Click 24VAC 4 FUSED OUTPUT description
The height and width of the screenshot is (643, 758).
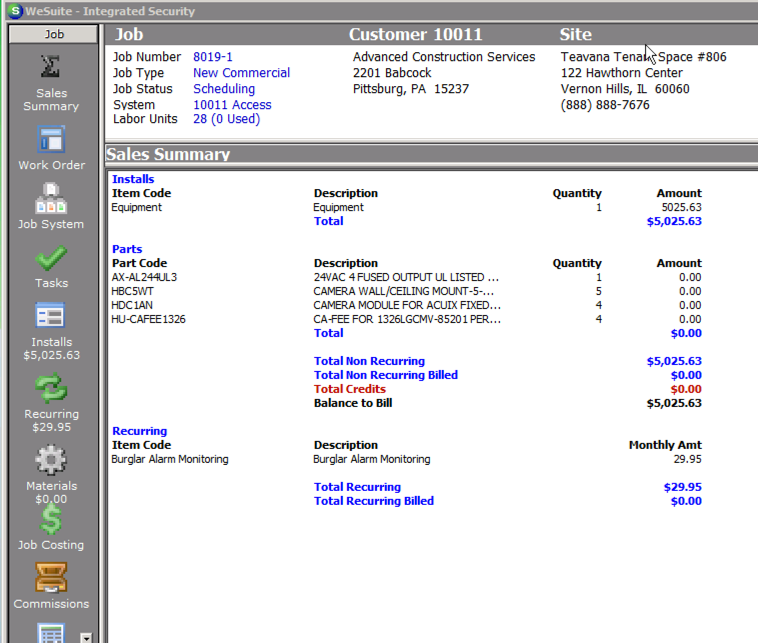(x=406, y=278)
